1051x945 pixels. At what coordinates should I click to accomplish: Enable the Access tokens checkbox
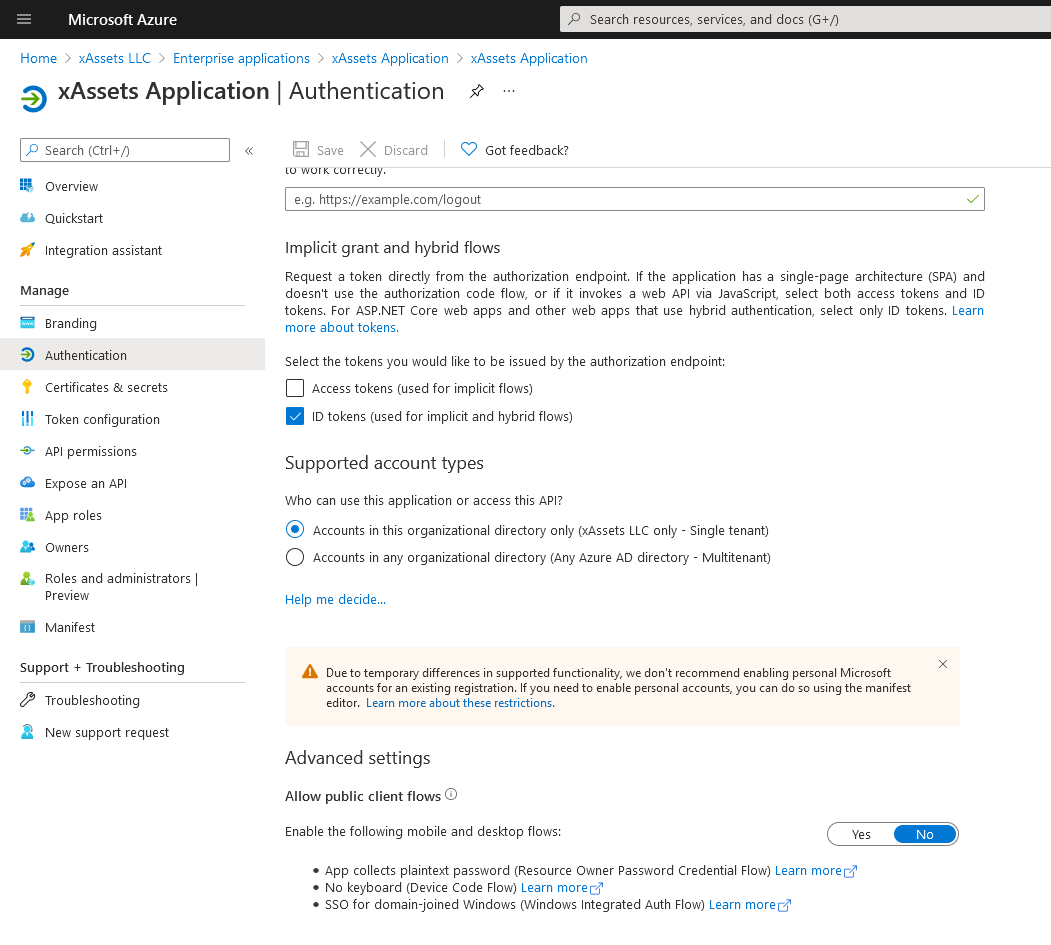(x=295, y=388)
